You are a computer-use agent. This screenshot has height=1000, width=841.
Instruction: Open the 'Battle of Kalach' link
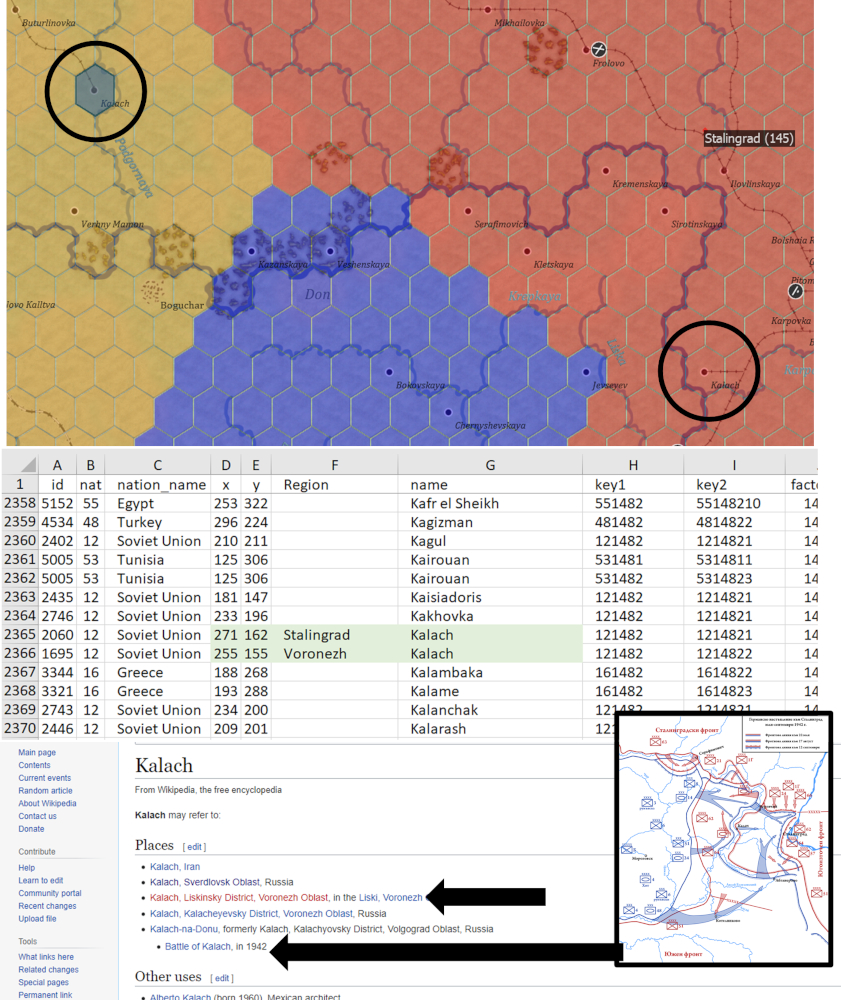click(198, 946)
